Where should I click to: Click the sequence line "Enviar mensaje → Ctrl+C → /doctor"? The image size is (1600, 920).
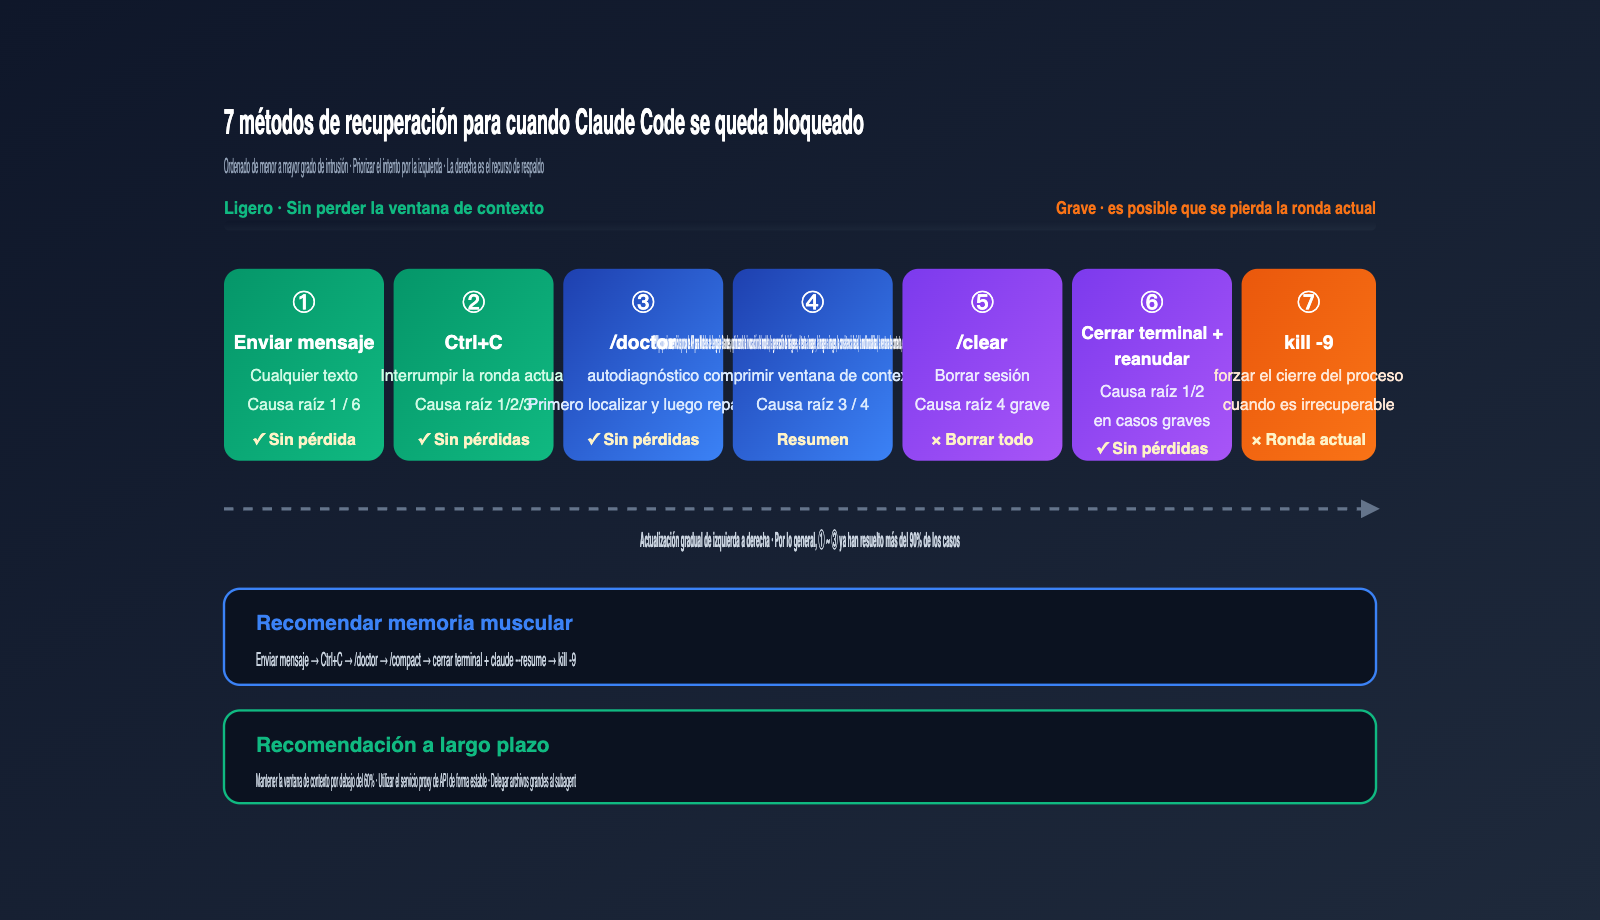click(x=416, y=660)
